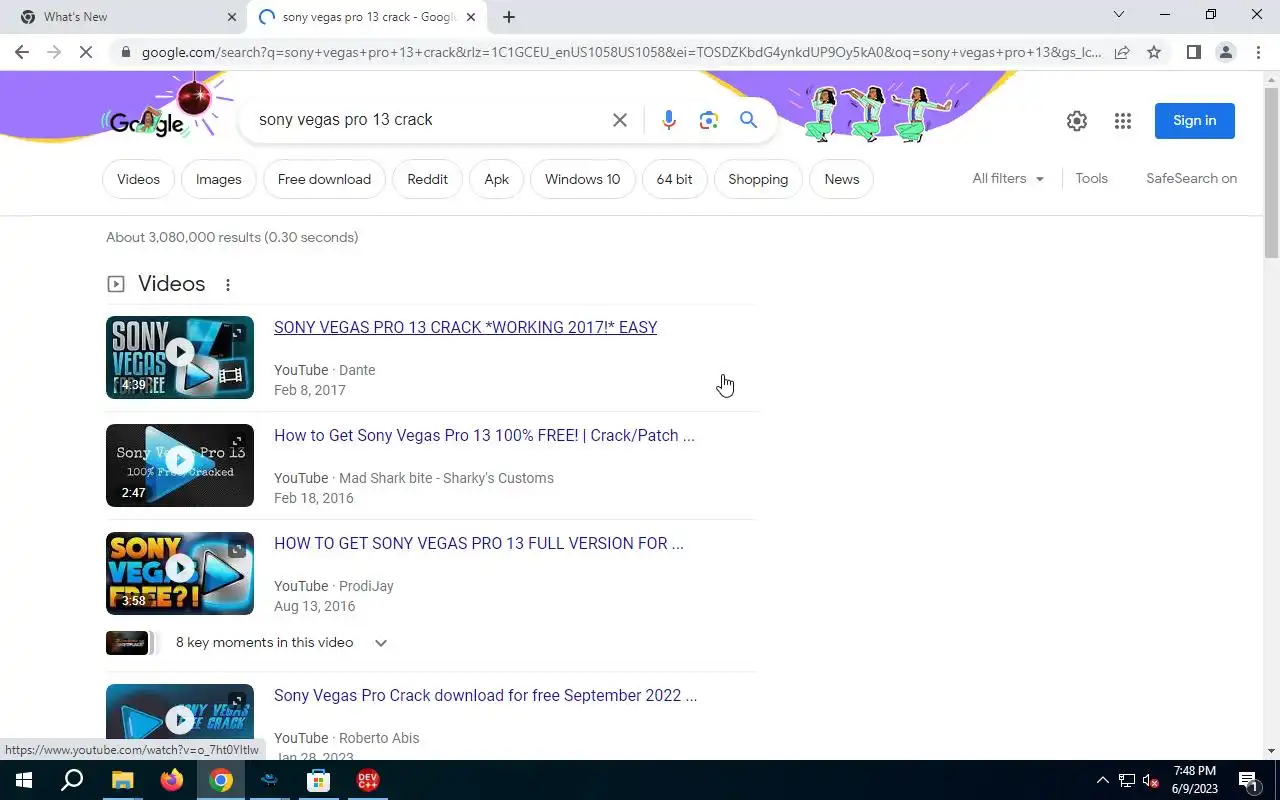Open the muted volume tray icon
The height and width of the screenshot is (800, 1280).
pyautogui.click(x=1151, y=780)
